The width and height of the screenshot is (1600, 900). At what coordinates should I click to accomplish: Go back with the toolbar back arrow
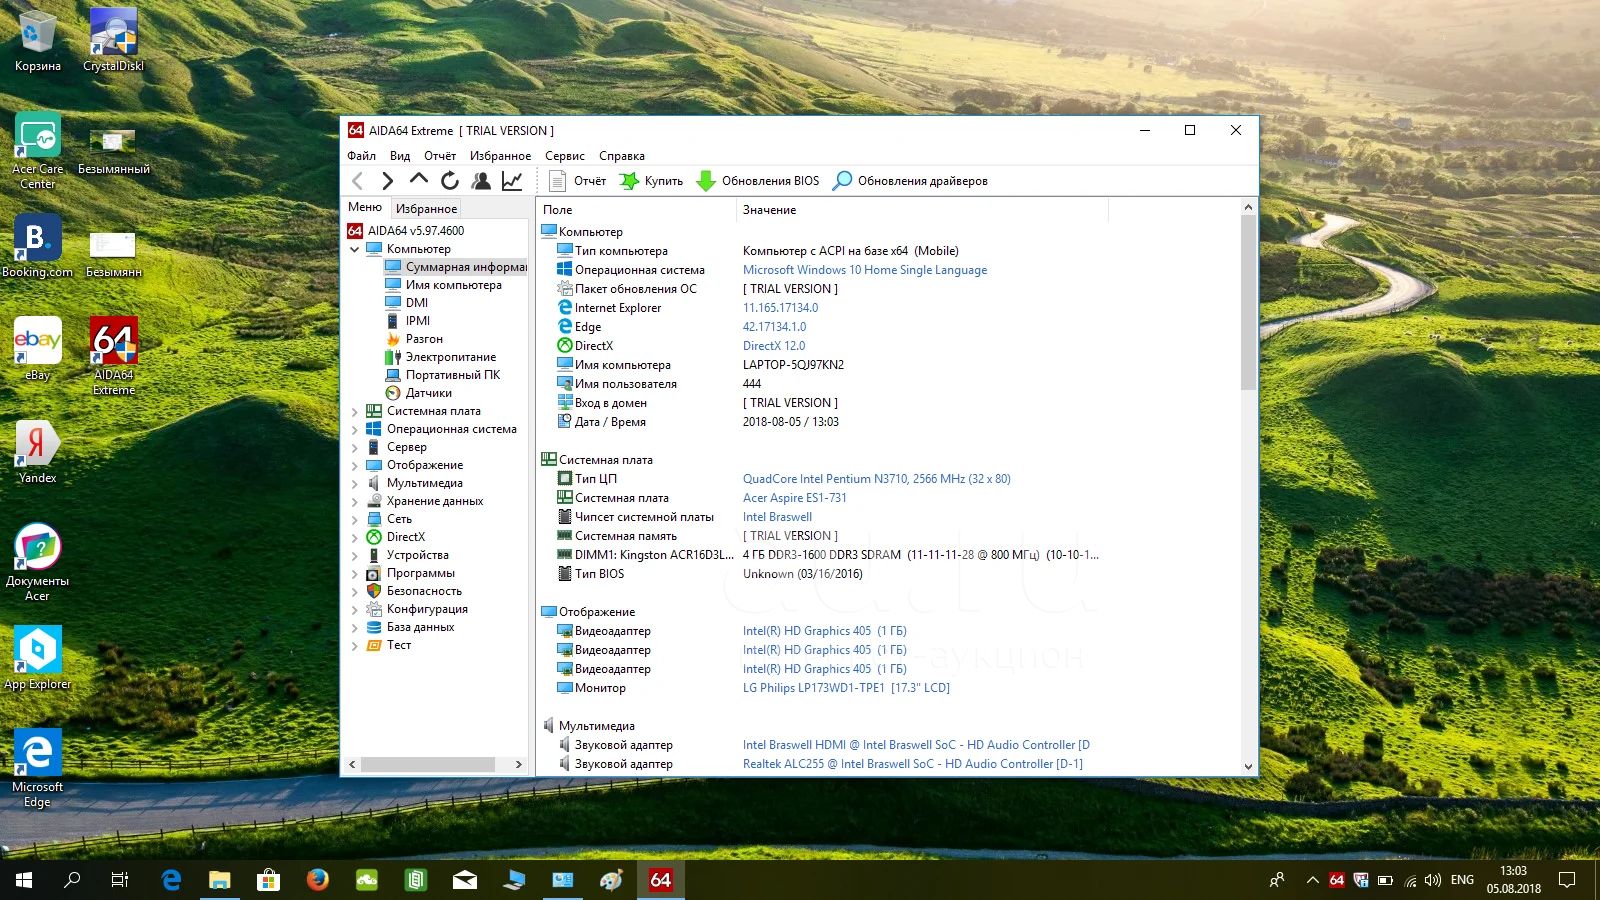pos(358,181)
